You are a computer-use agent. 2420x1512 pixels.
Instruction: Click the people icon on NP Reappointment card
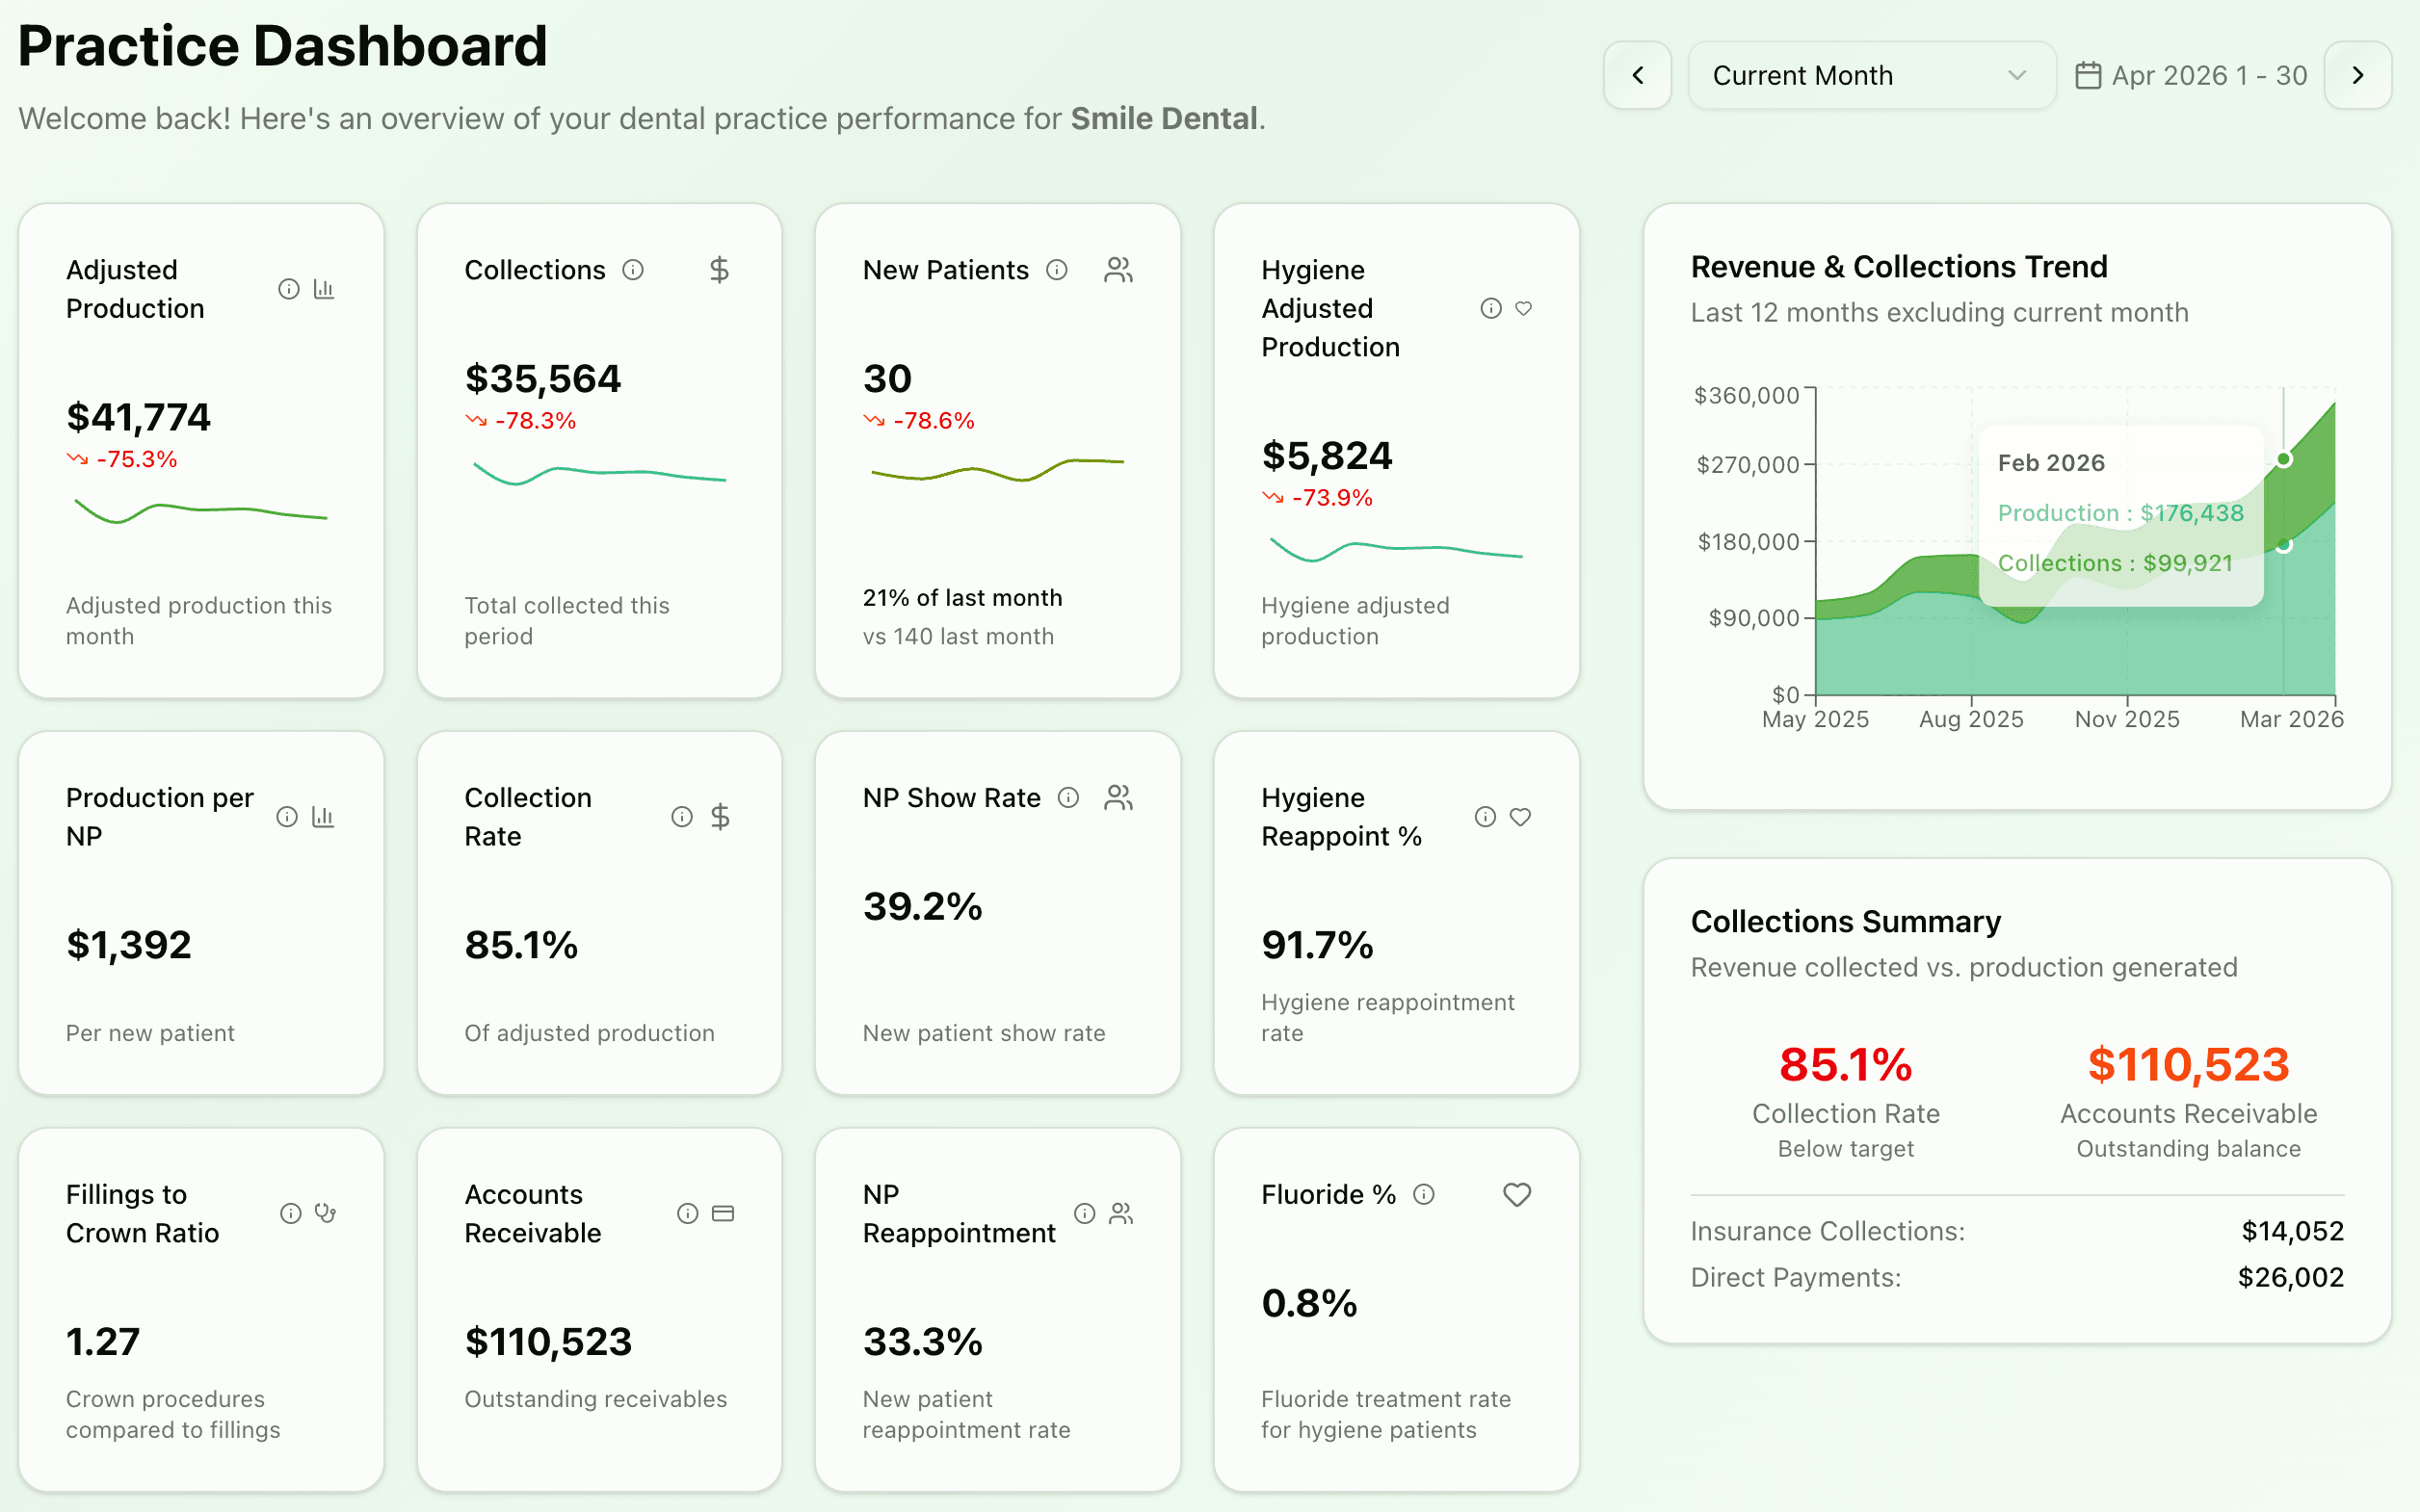pyautogui.click(x=1121, y=1213)
